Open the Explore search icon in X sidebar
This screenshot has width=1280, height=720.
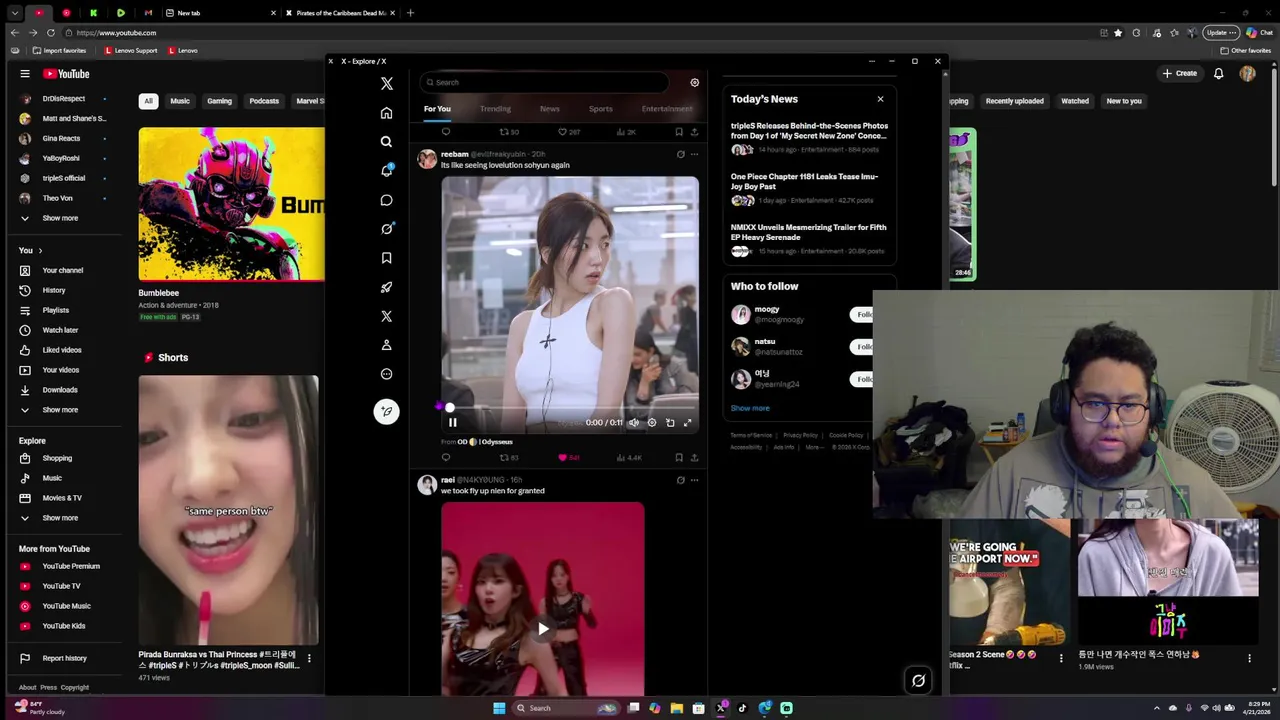(x=386, y=142)
